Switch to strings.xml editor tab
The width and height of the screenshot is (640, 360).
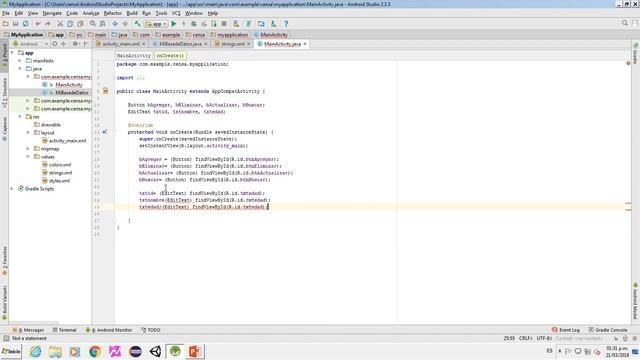[x=233, y=44]
